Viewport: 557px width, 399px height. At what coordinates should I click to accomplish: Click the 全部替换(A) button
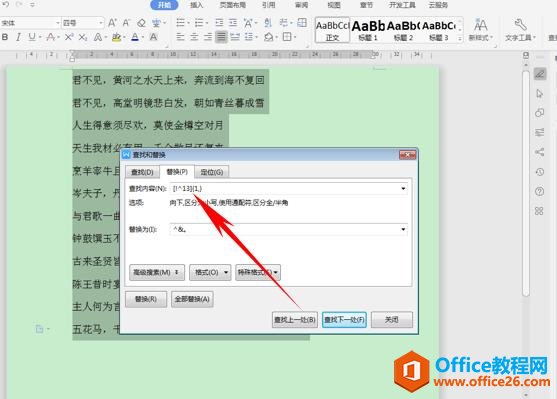[x=192, y=299]
